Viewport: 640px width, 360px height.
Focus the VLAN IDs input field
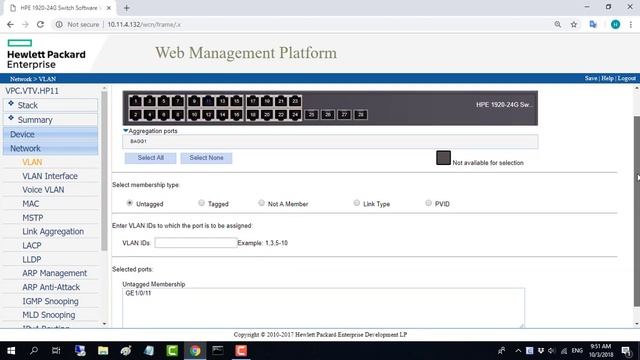pos(196,243)
